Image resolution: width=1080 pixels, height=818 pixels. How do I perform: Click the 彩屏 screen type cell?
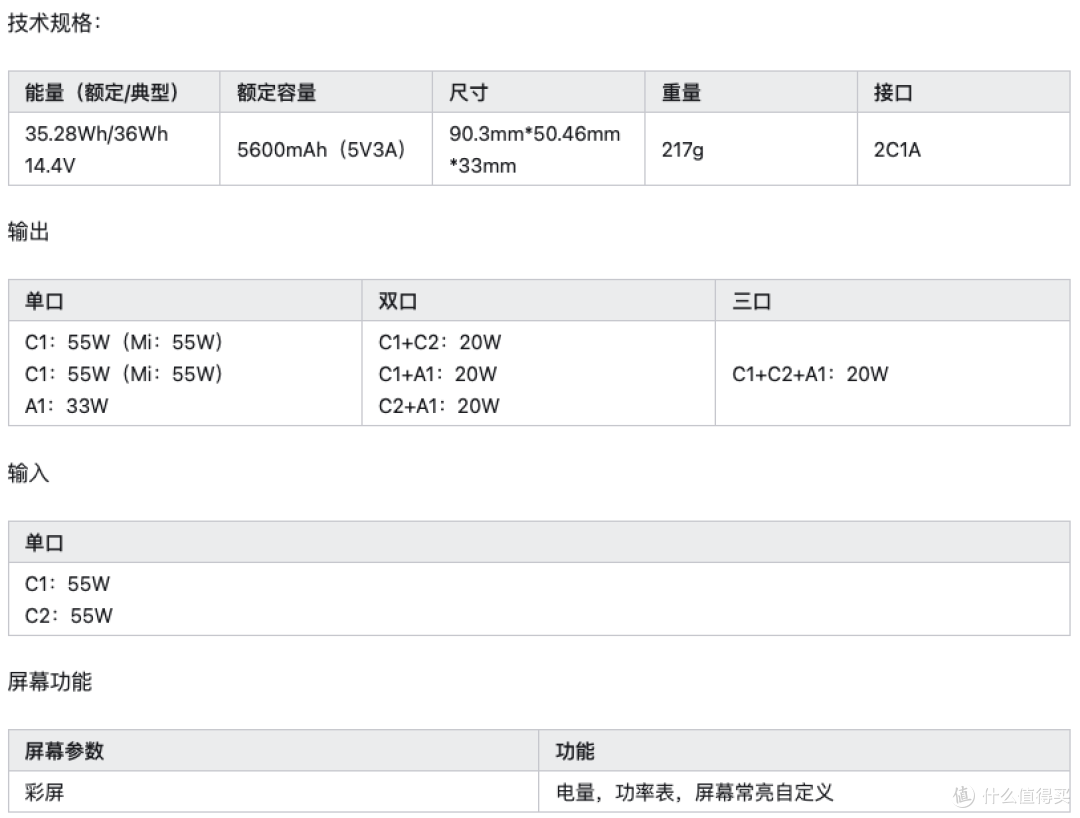click(x=273, y=792)
